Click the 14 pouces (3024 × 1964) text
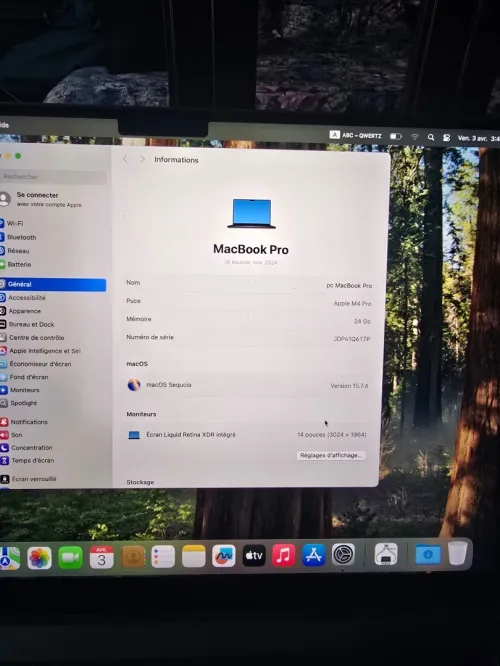 click(332, 435)
